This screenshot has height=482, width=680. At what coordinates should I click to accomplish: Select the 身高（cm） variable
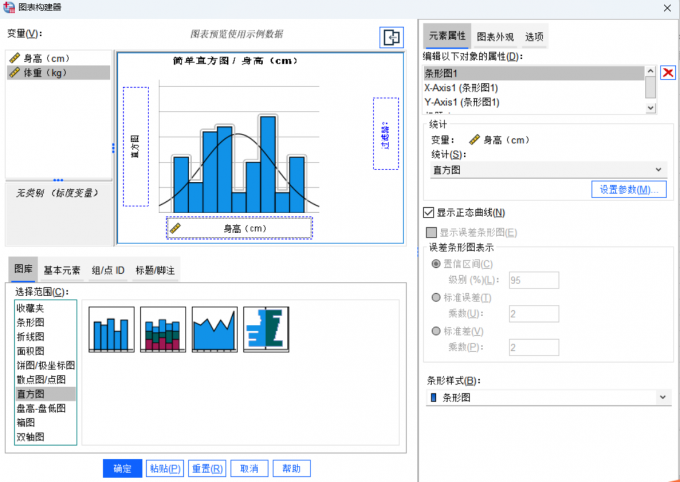coord(58,58)
